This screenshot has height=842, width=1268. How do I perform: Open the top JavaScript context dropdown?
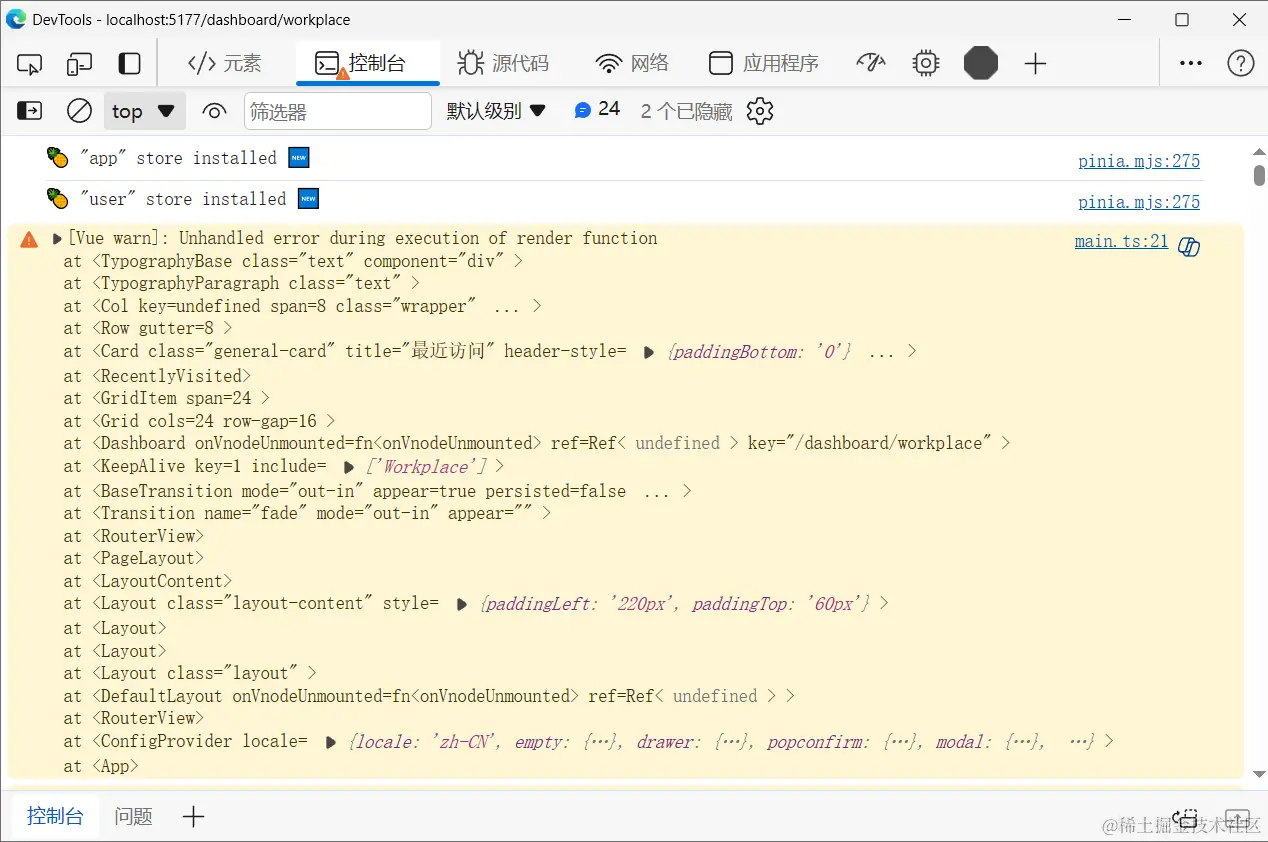point(144,111)
